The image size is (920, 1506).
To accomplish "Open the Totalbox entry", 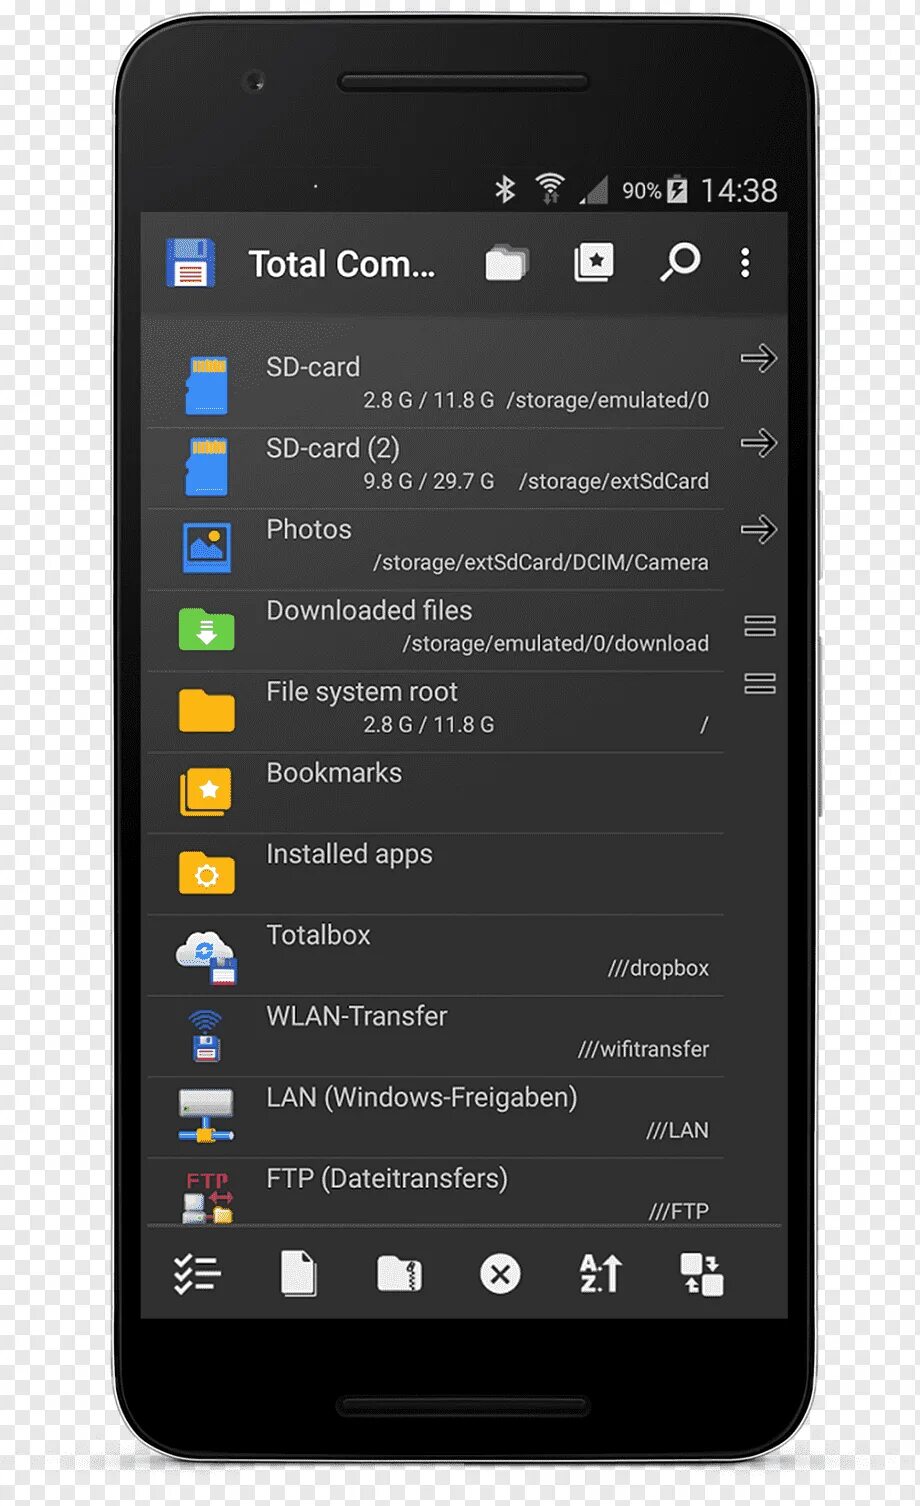I will pyautogui.click(x=436, y=954).
